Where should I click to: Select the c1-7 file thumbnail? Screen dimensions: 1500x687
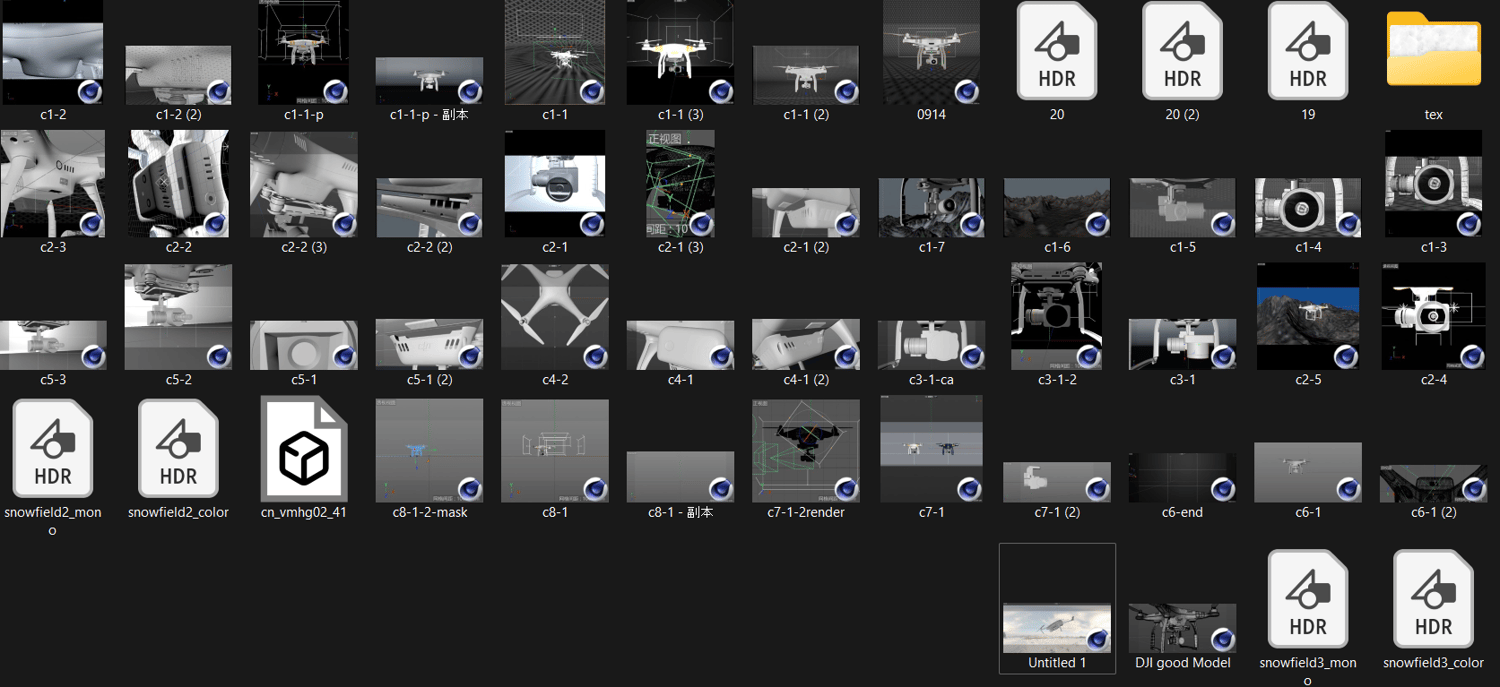point(931,208)
